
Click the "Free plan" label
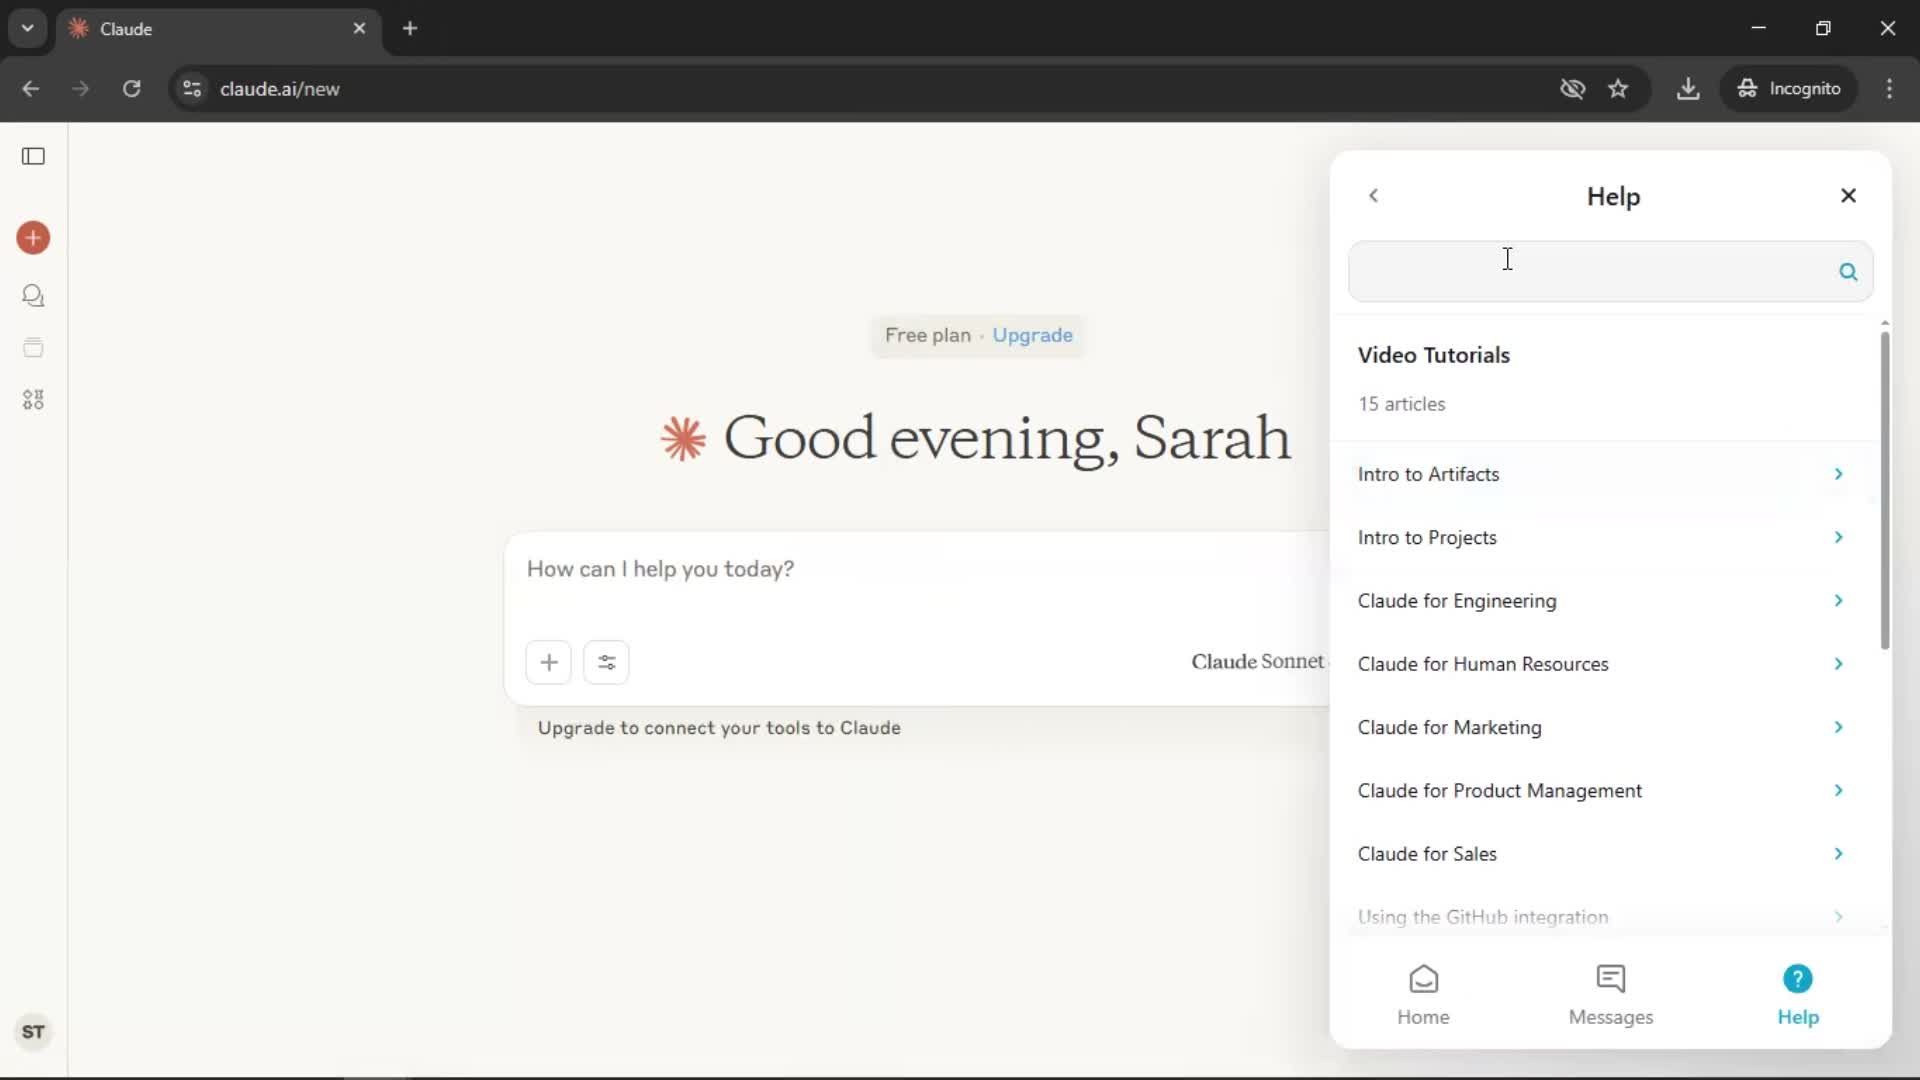pos(927,335)
